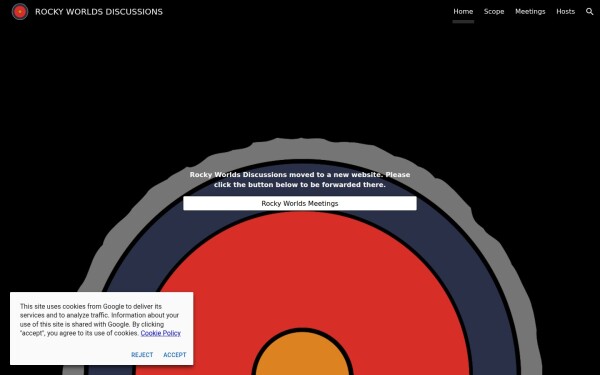Image resolution: width=600 pixels, height=375 pixels.
Task: Open the Meetings page
Action: [530, 11]
